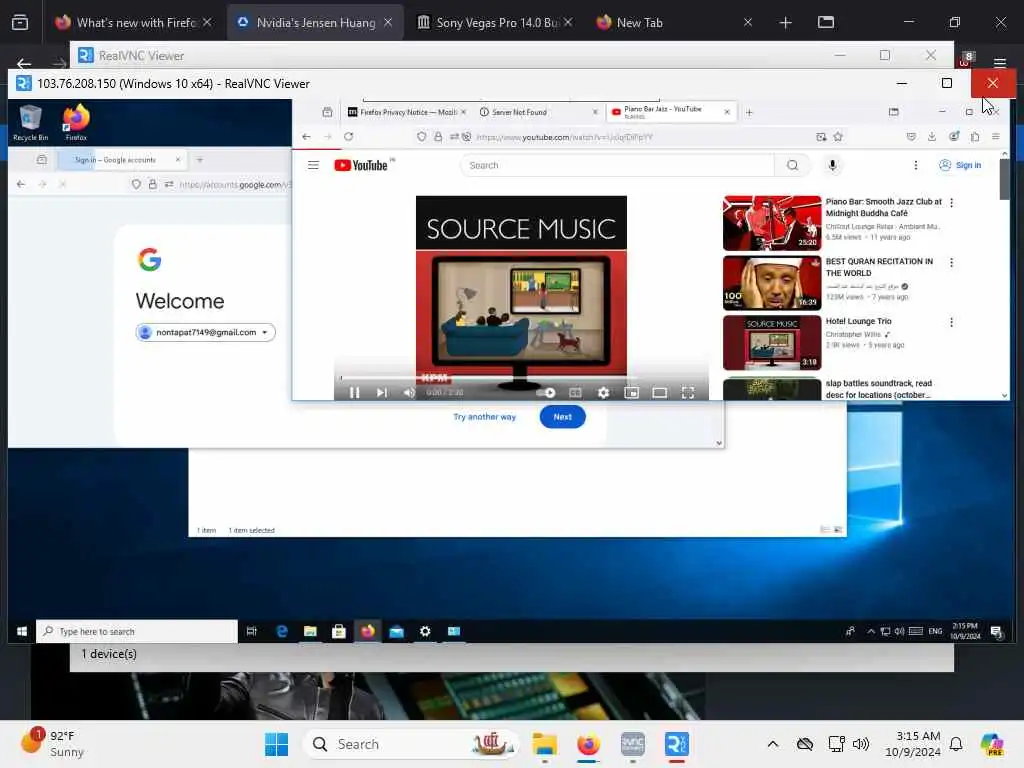Reload the YouTube page in remote Firefox
Screen dimensions: 1024x768
(x=349, y=136)
